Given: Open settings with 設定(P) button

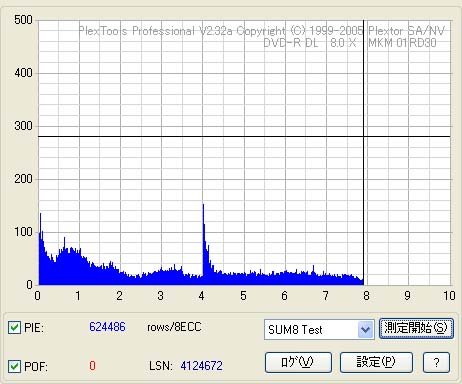Looking at the screenshot, I should (x=376, y=362).
